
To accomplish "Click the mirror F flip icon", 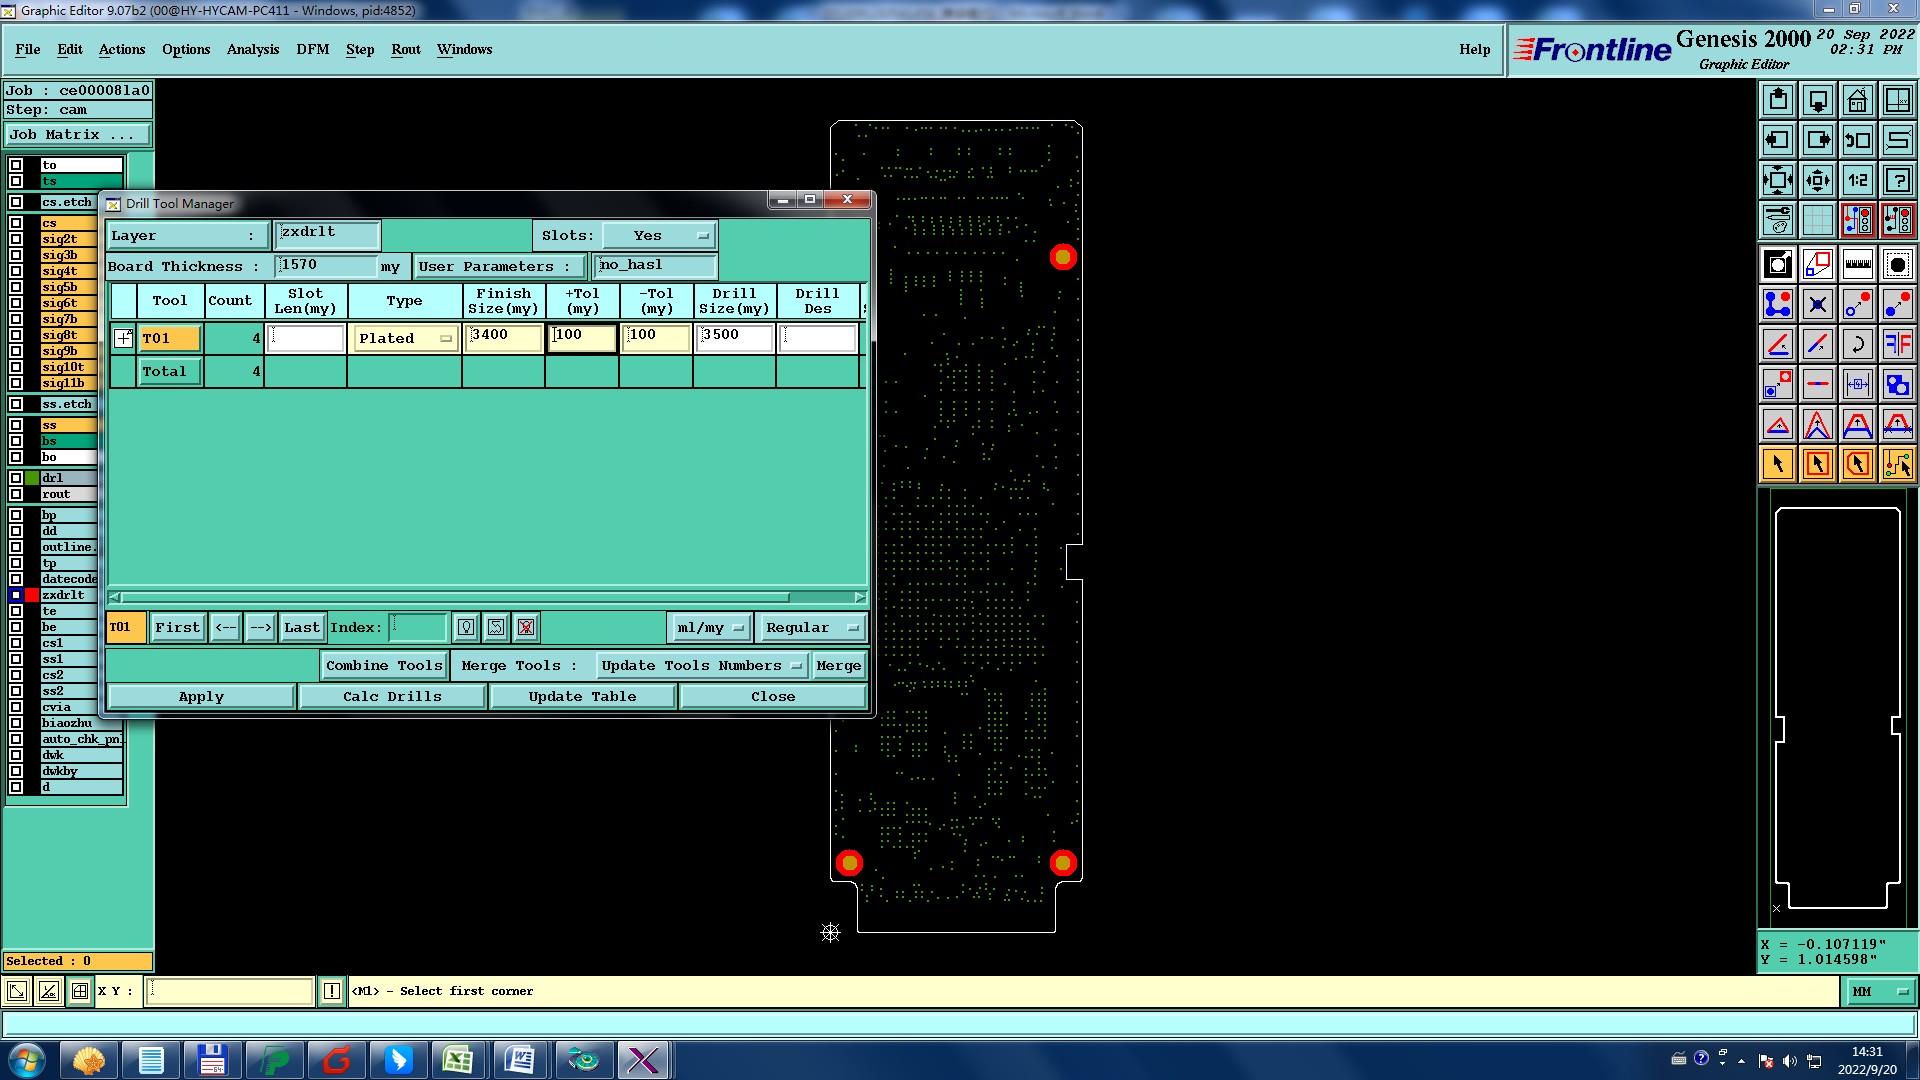I will pyautogui.click(x=1897, y=344).
